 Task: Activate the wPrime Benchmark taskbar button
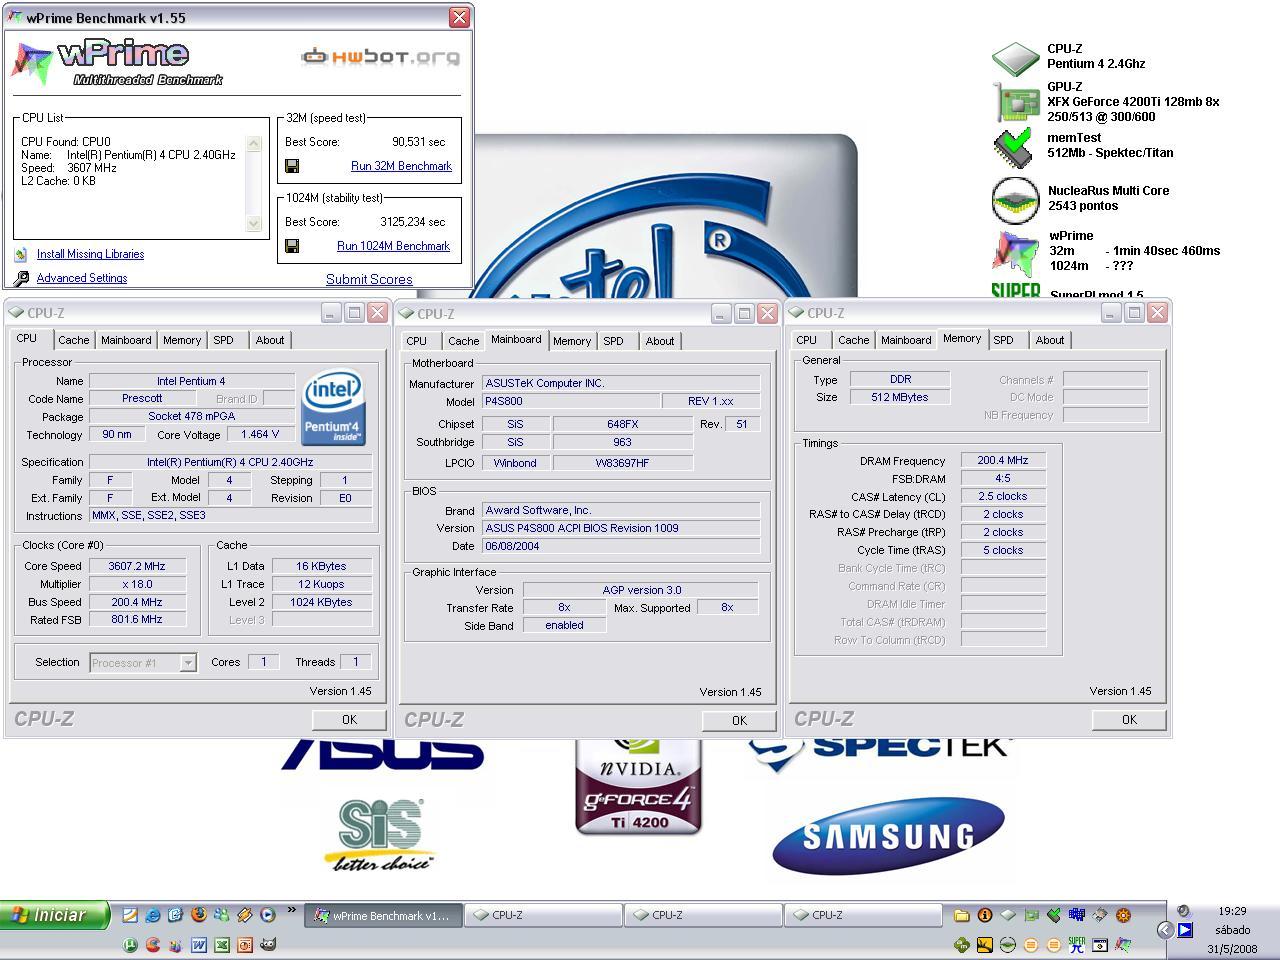(383, 915)
